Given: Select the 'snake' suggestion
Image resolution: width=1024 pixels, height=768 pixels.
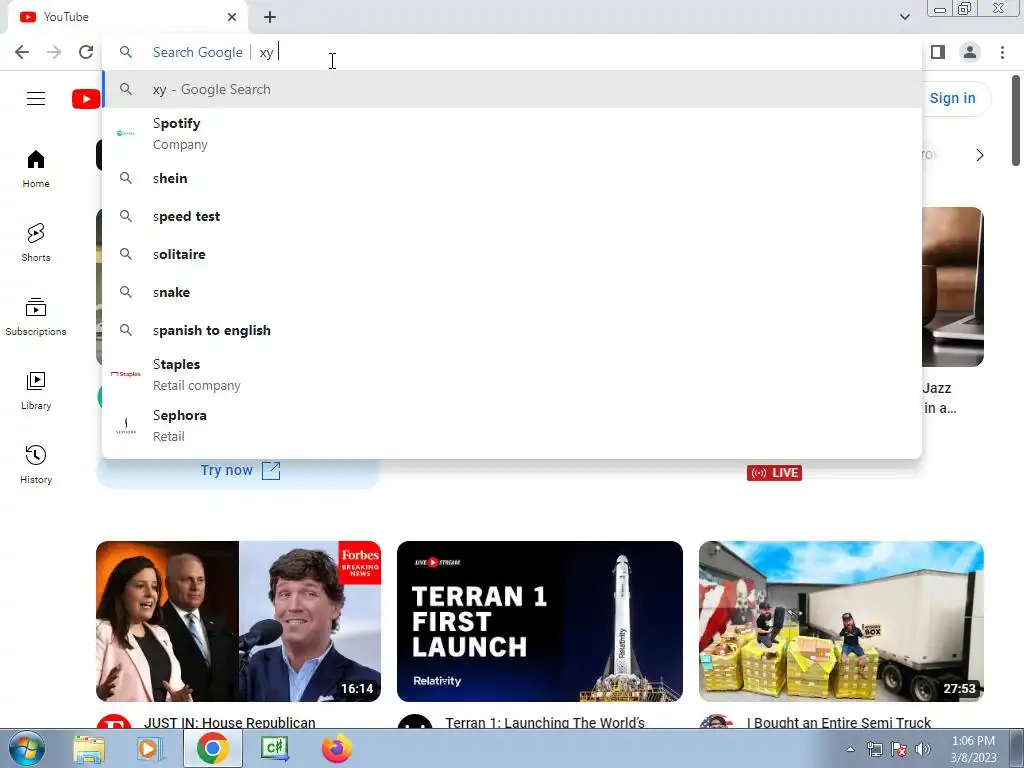Looking at the screenshot, I should point(512,292).
